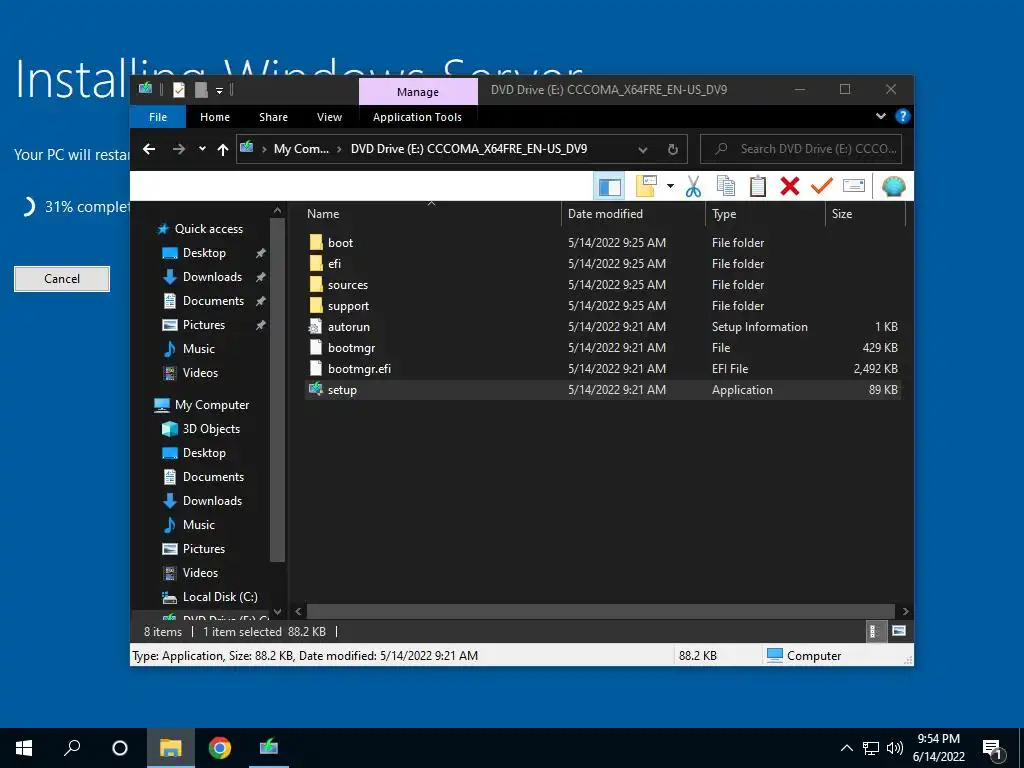
Task: Switch to the Share ribbon tab
Action: tap(273, 117)
